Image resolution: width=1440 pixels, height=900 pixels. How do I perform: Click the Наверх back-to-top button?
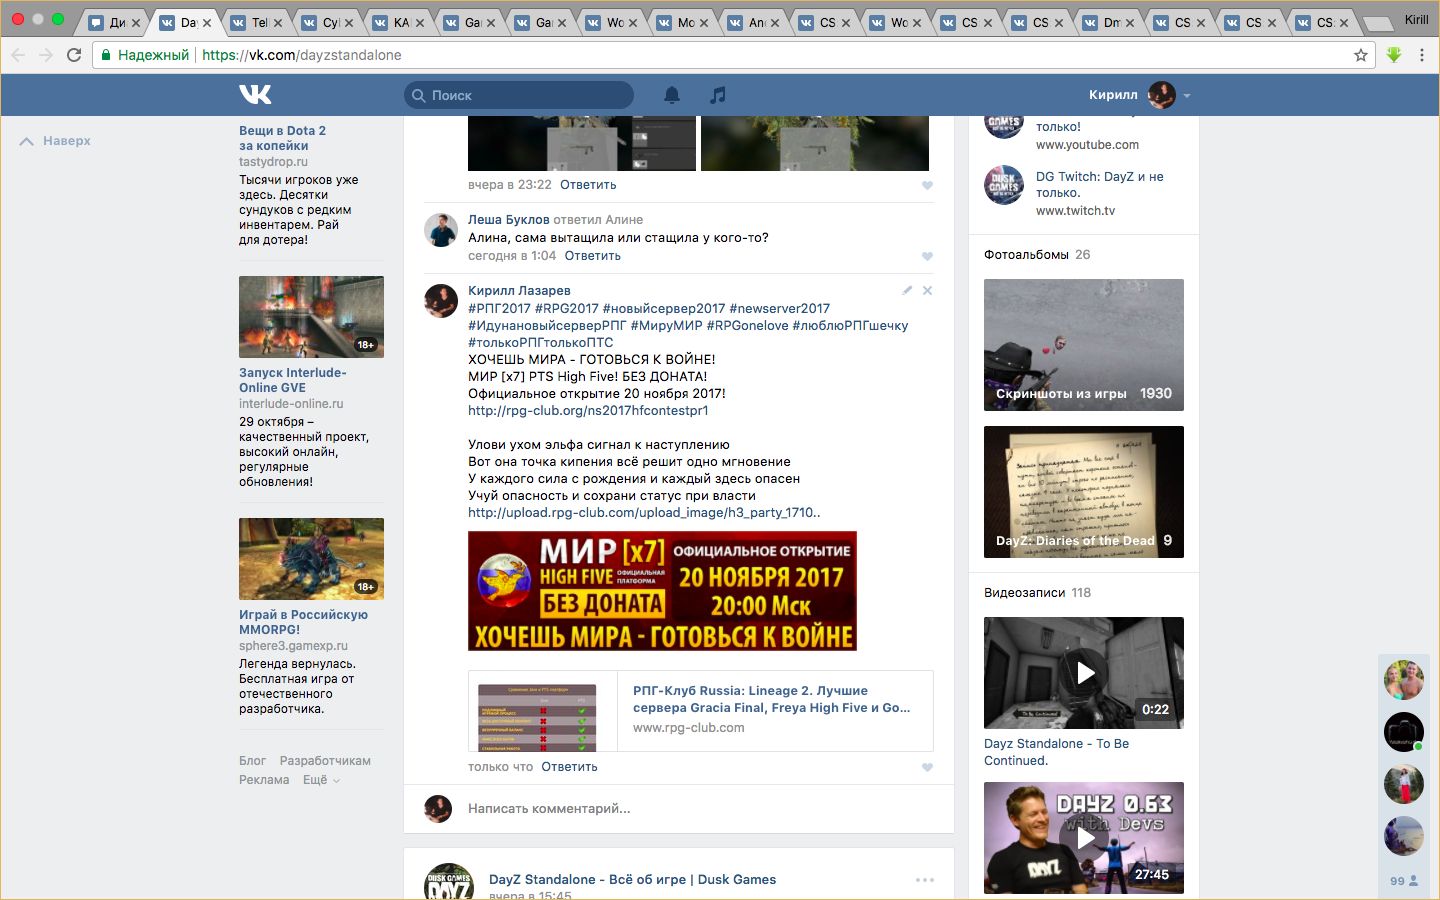[55, 141]
